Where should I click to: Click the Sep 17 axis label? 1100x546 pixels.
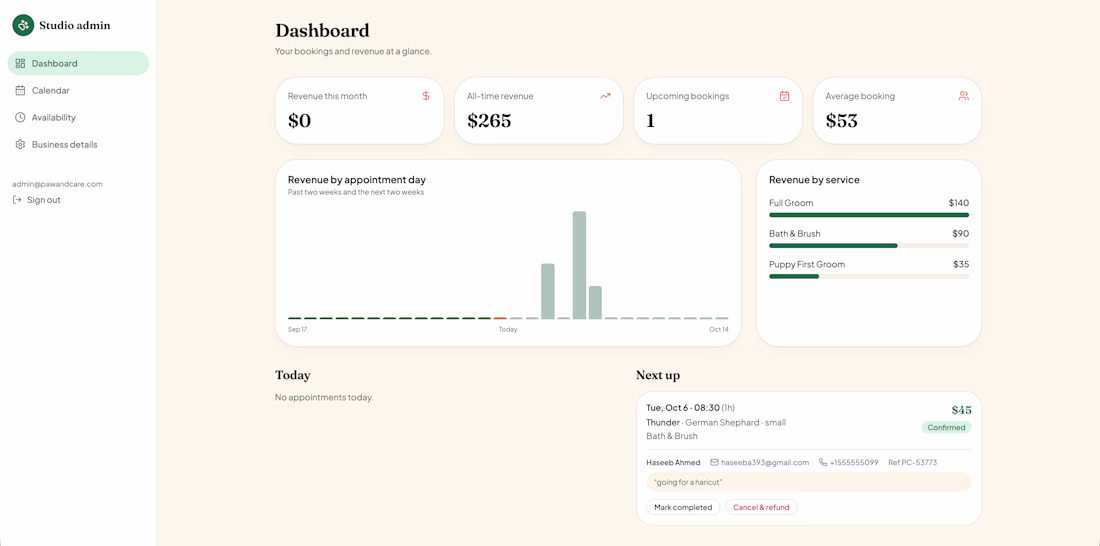click(297, 329)
